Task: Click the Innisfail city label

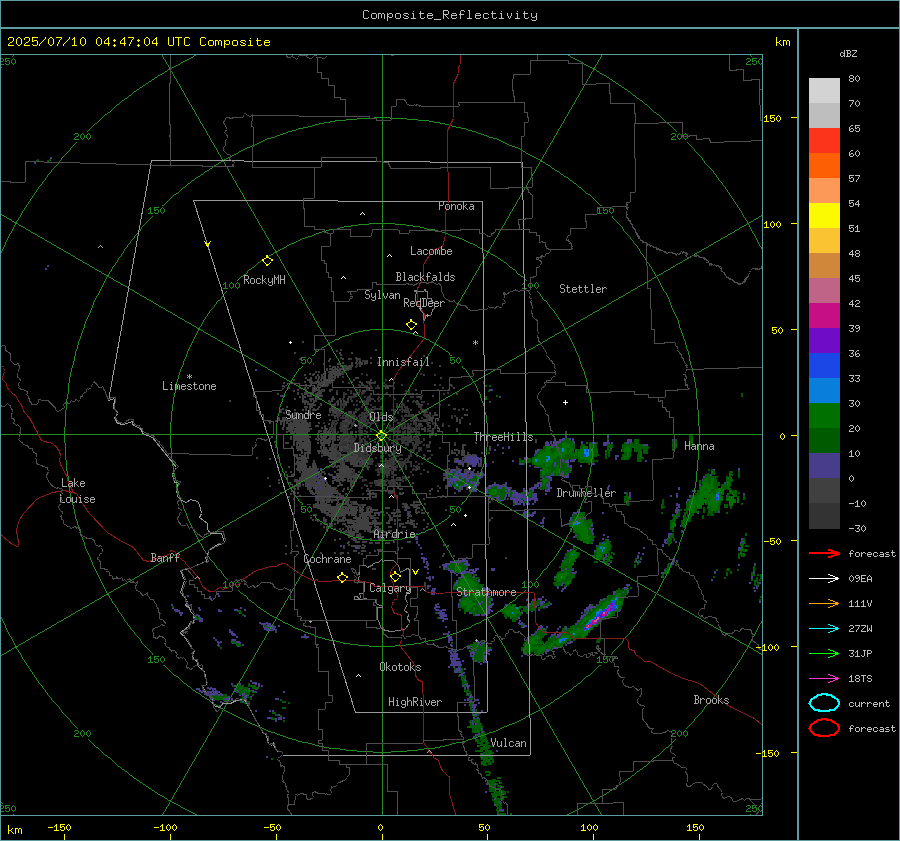Action: (x=403, y=362)
